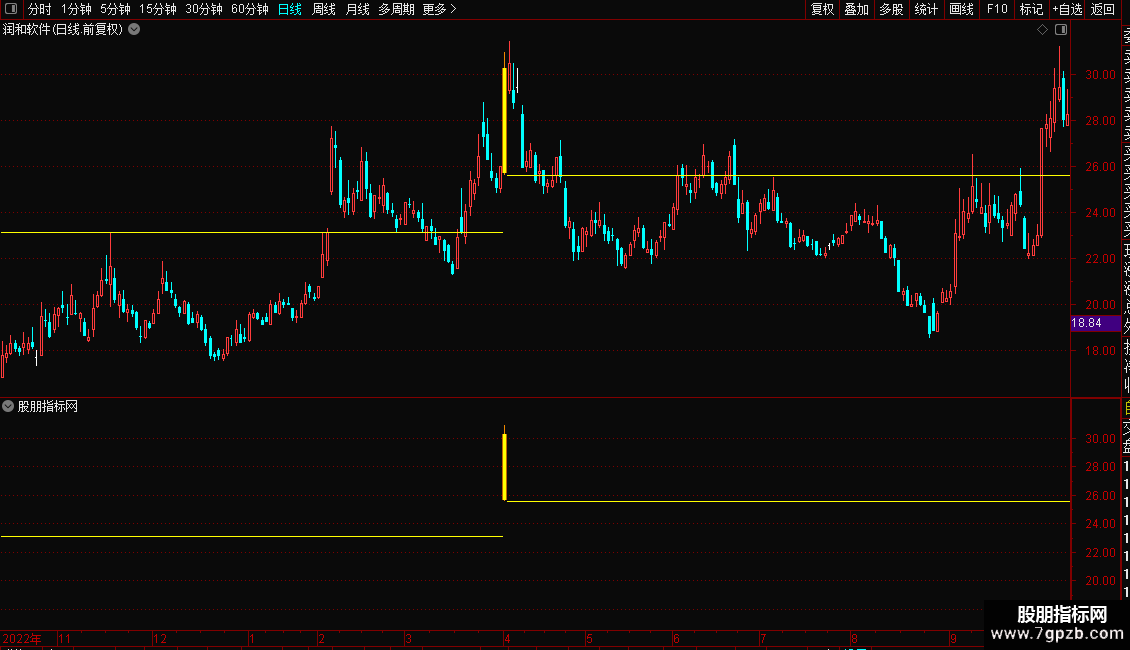Click the 润和软件(日线.前复权) chart title
Viewport: 1130px width, 650px height.
pos(63,30)
